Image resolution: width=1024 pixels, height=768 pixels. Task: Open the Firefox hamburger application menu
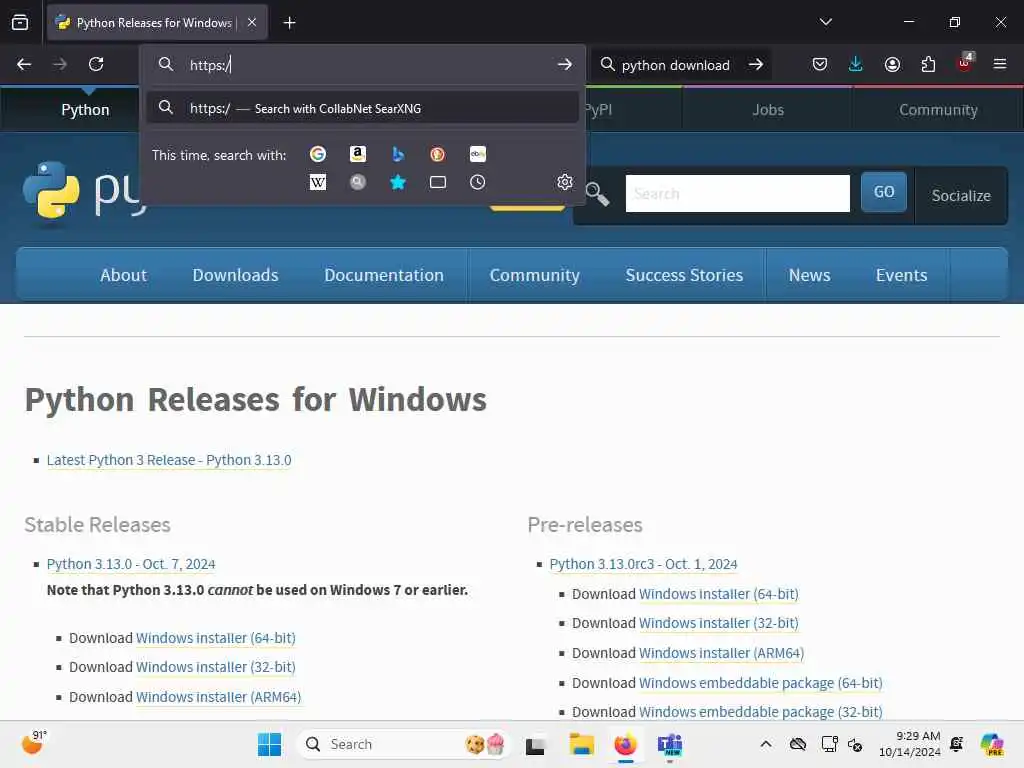pyautogui.click(x=1000, y=64)
